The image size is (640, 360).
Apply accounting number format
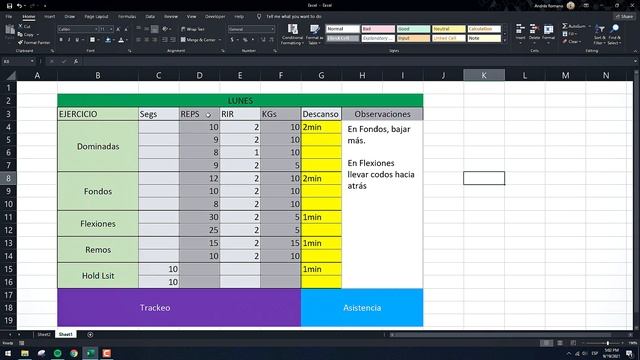click(232, 40)
